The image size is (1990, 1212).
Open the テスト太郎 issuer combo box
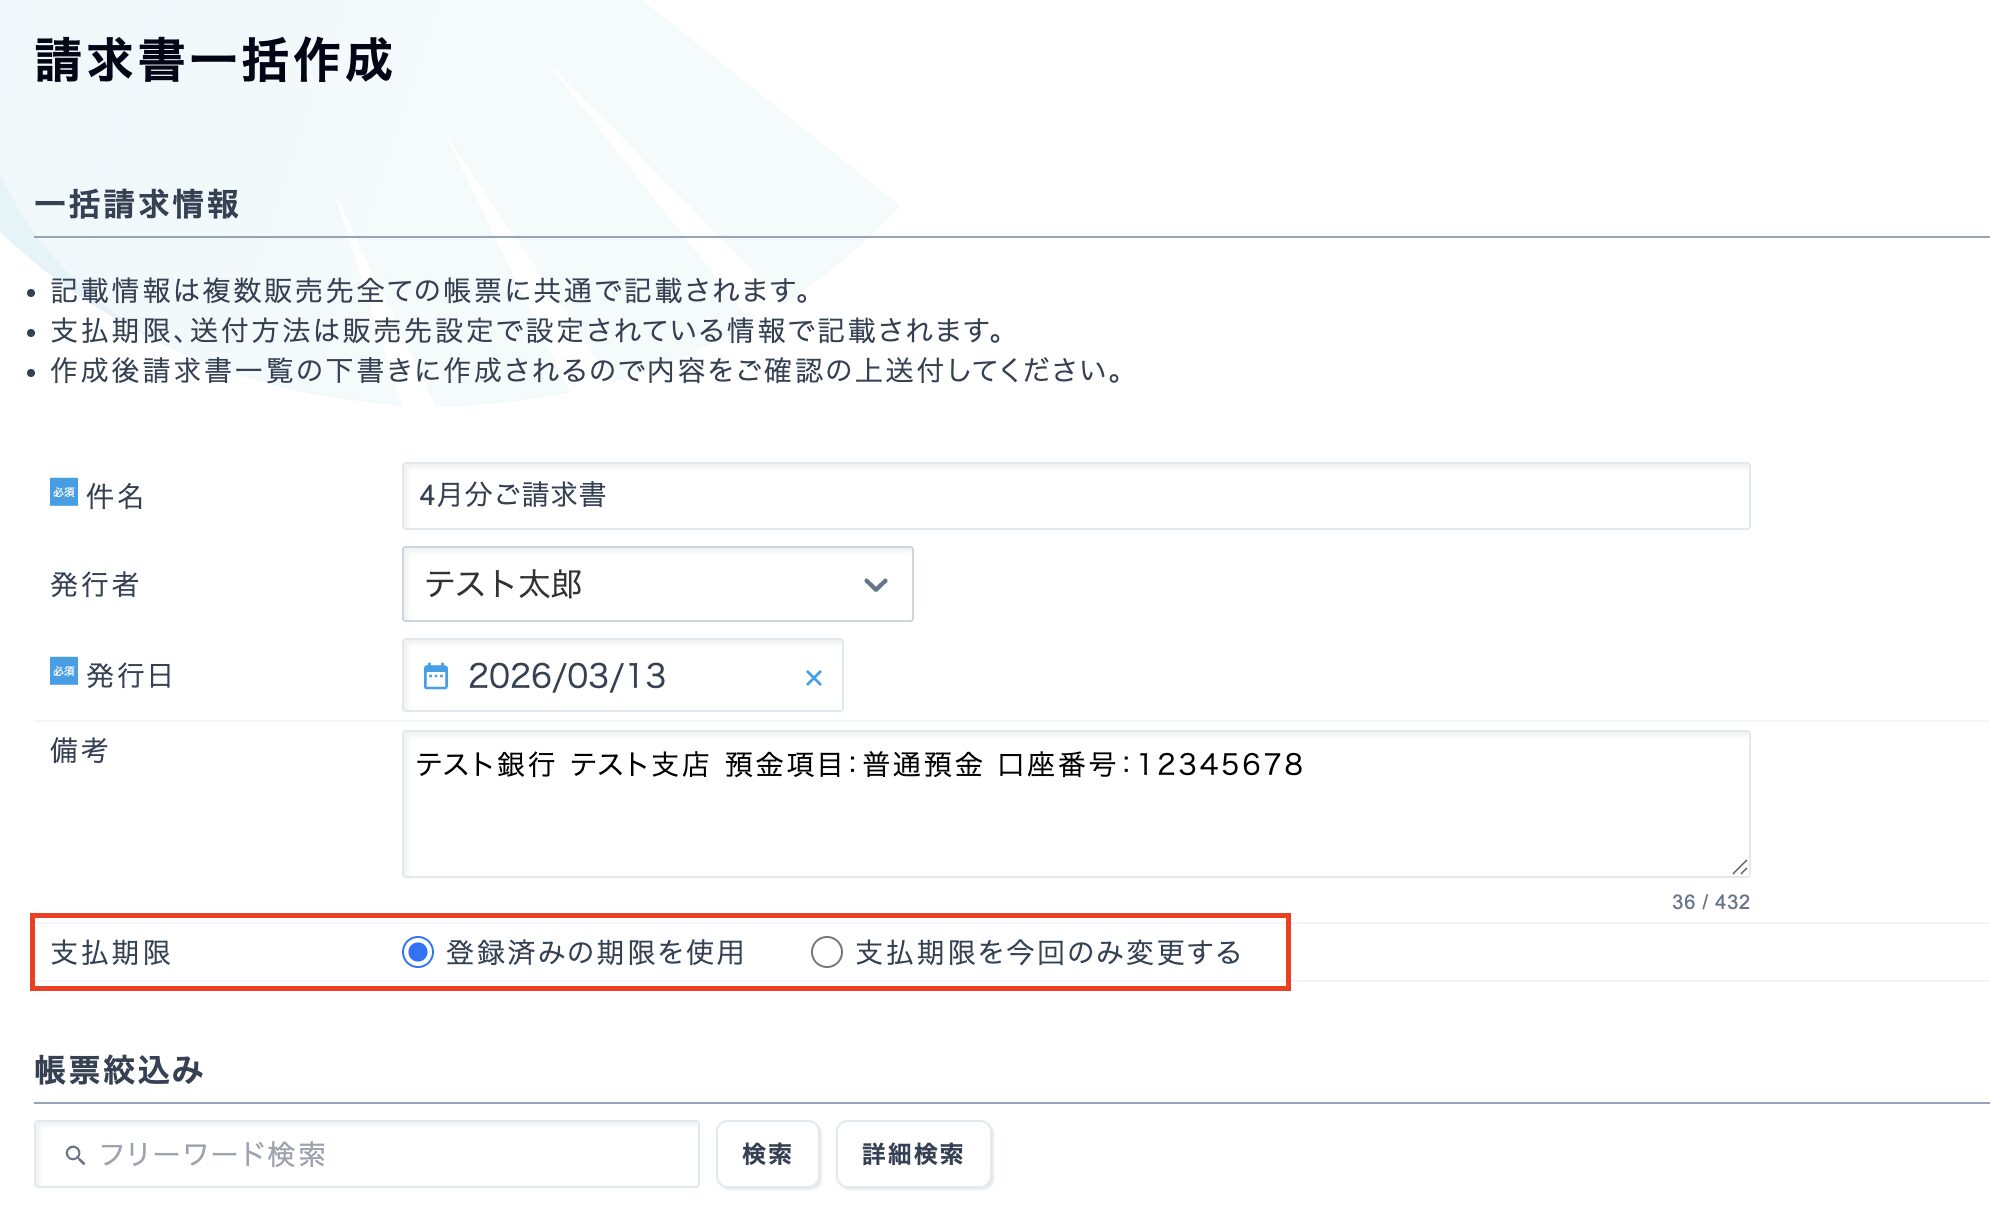640,584
